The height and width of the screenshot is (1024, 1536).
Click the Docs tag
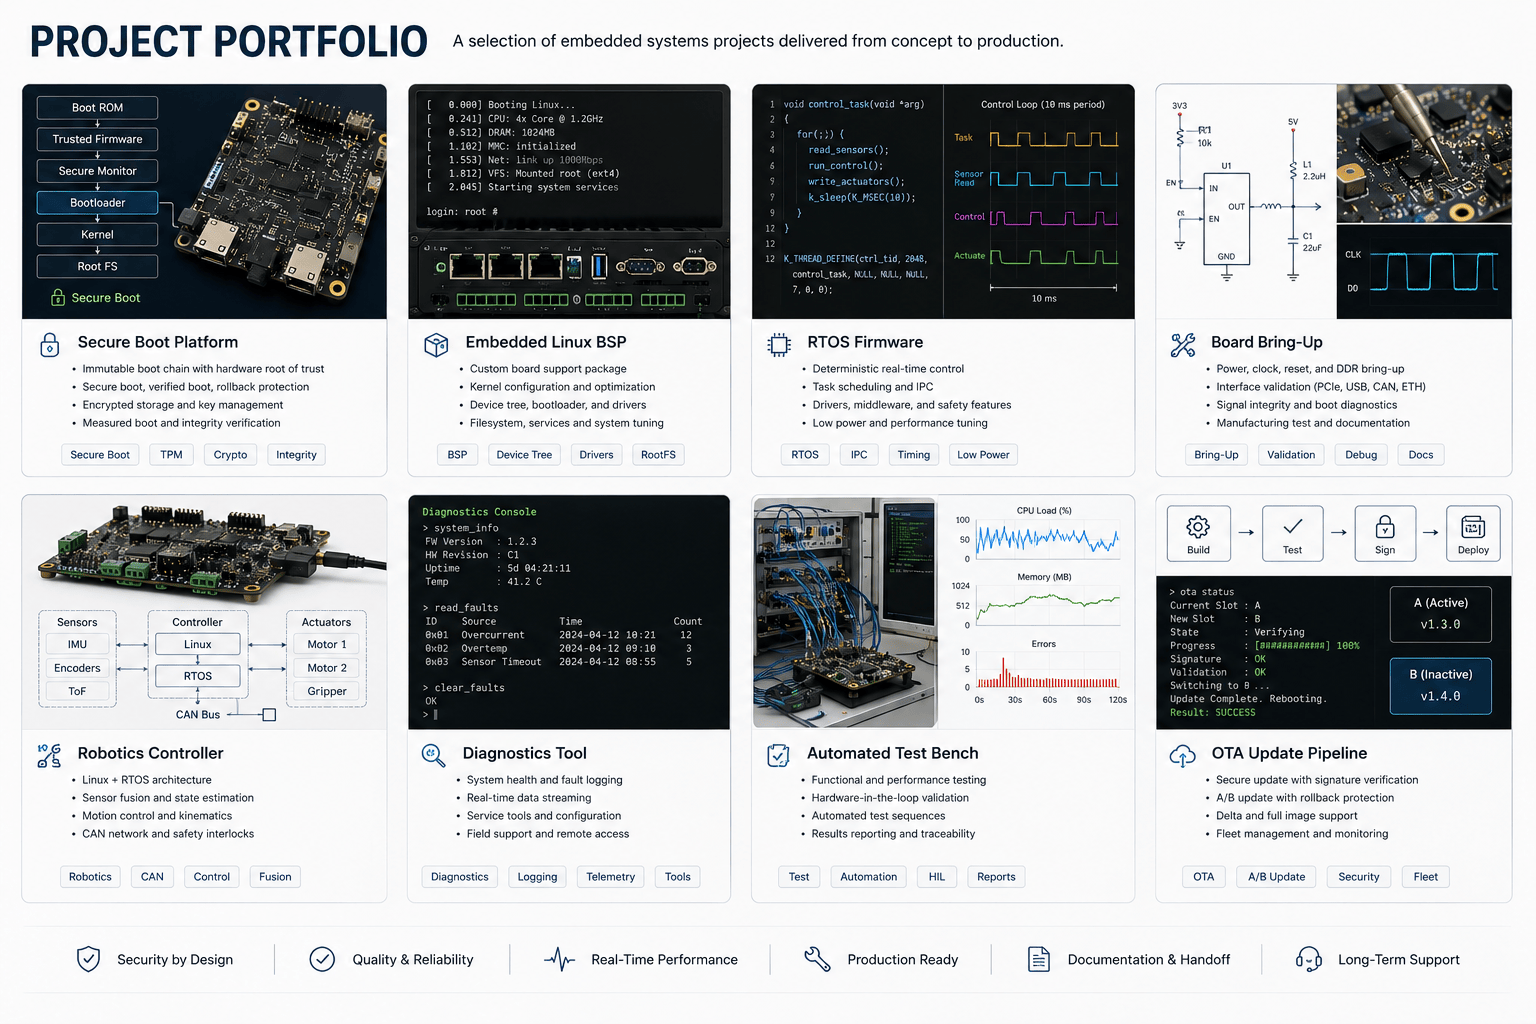pyautogui.click(x=1421, y=455)
